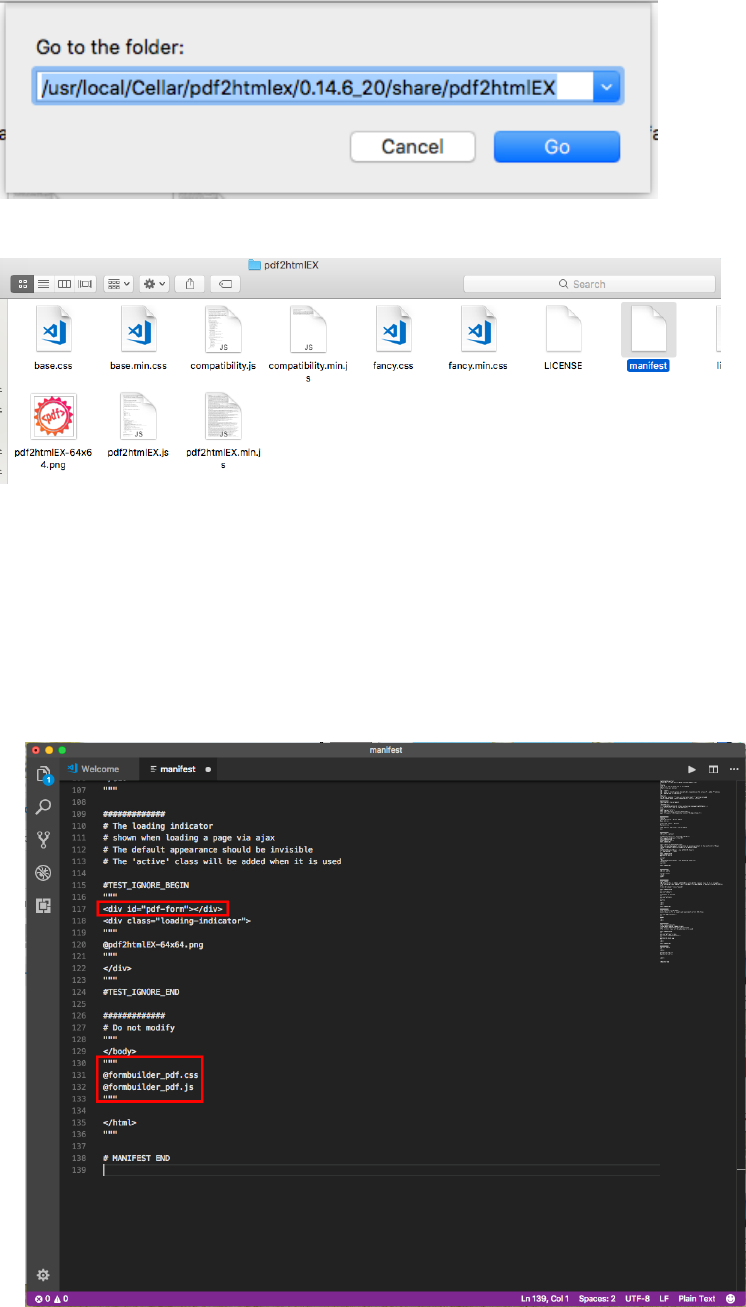Click the errors and warnings status item
The image size is (746, 1307).
tap(51, 1299)
